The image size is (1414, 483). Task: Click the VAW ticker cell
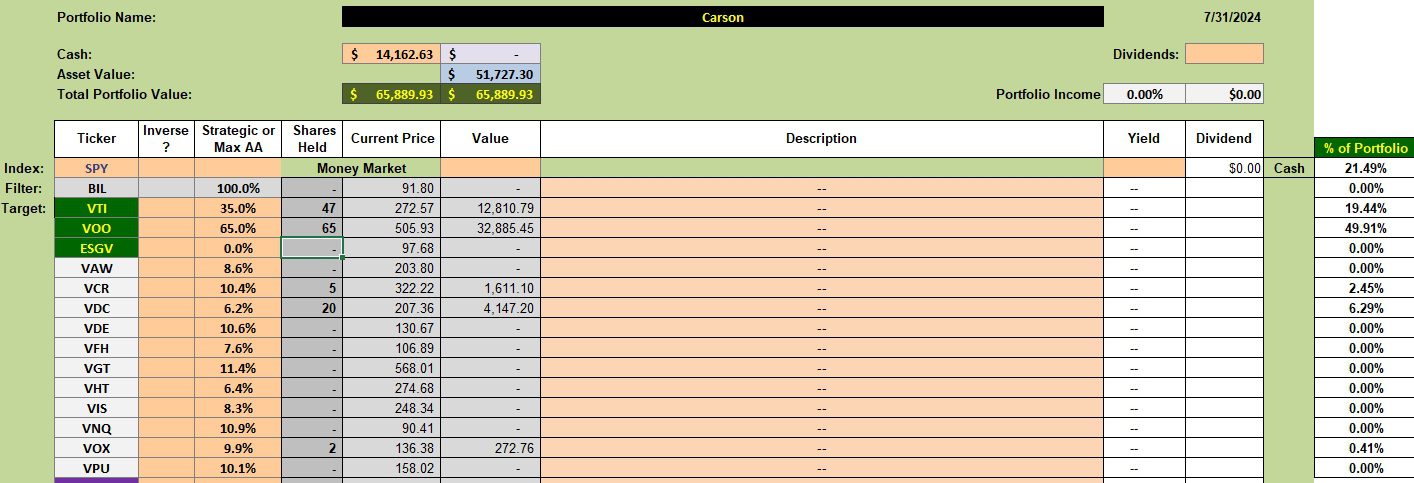point(97,268)
